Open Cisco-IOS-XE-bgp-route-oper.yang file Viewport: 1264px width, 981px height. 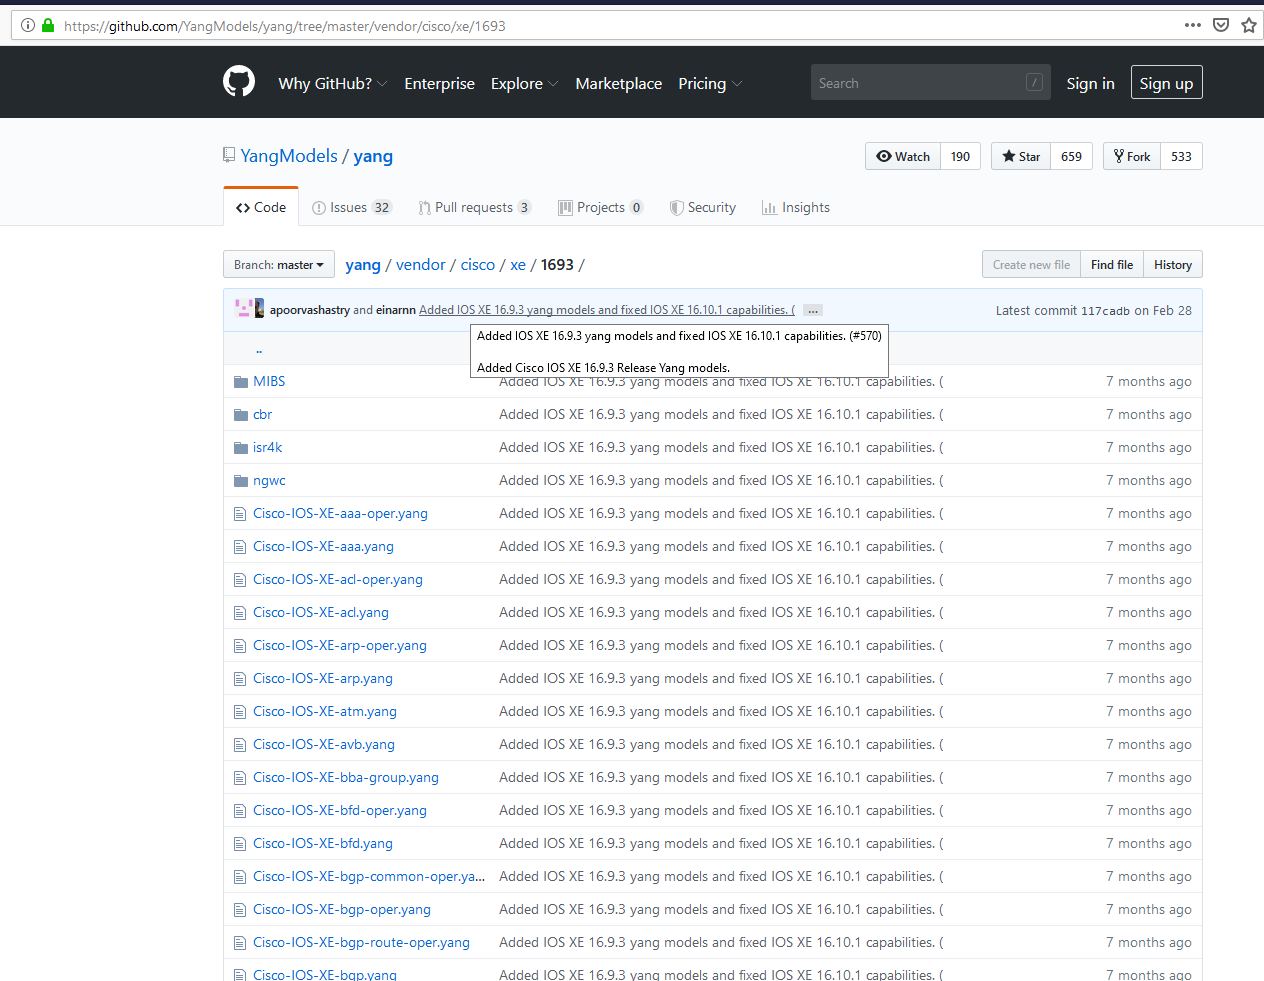point(361,943)
